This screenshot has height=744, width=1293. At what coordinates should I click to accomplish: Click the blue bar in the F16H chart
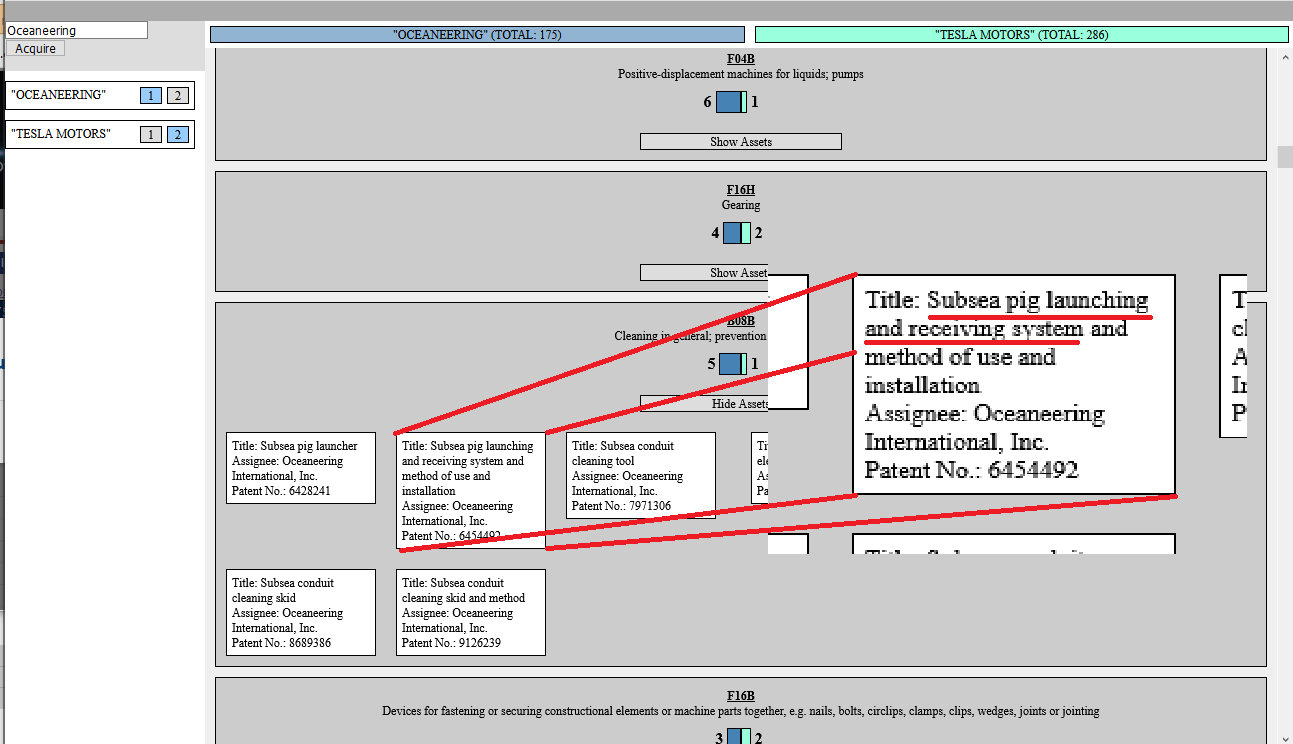point(732,233)
